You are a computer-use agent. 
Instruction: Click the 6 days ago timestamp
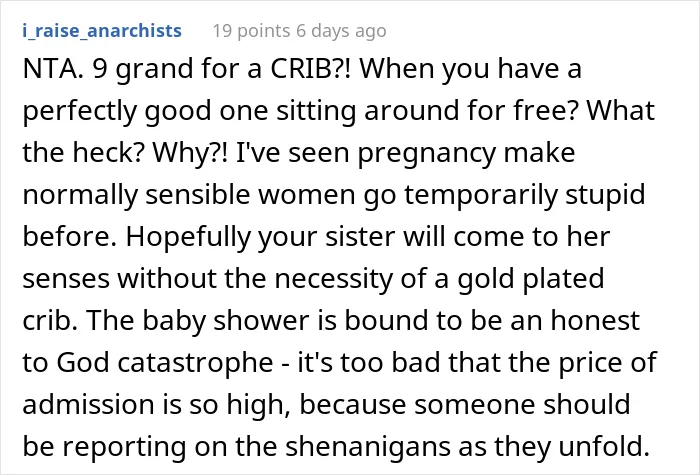[x=342, y=31]
